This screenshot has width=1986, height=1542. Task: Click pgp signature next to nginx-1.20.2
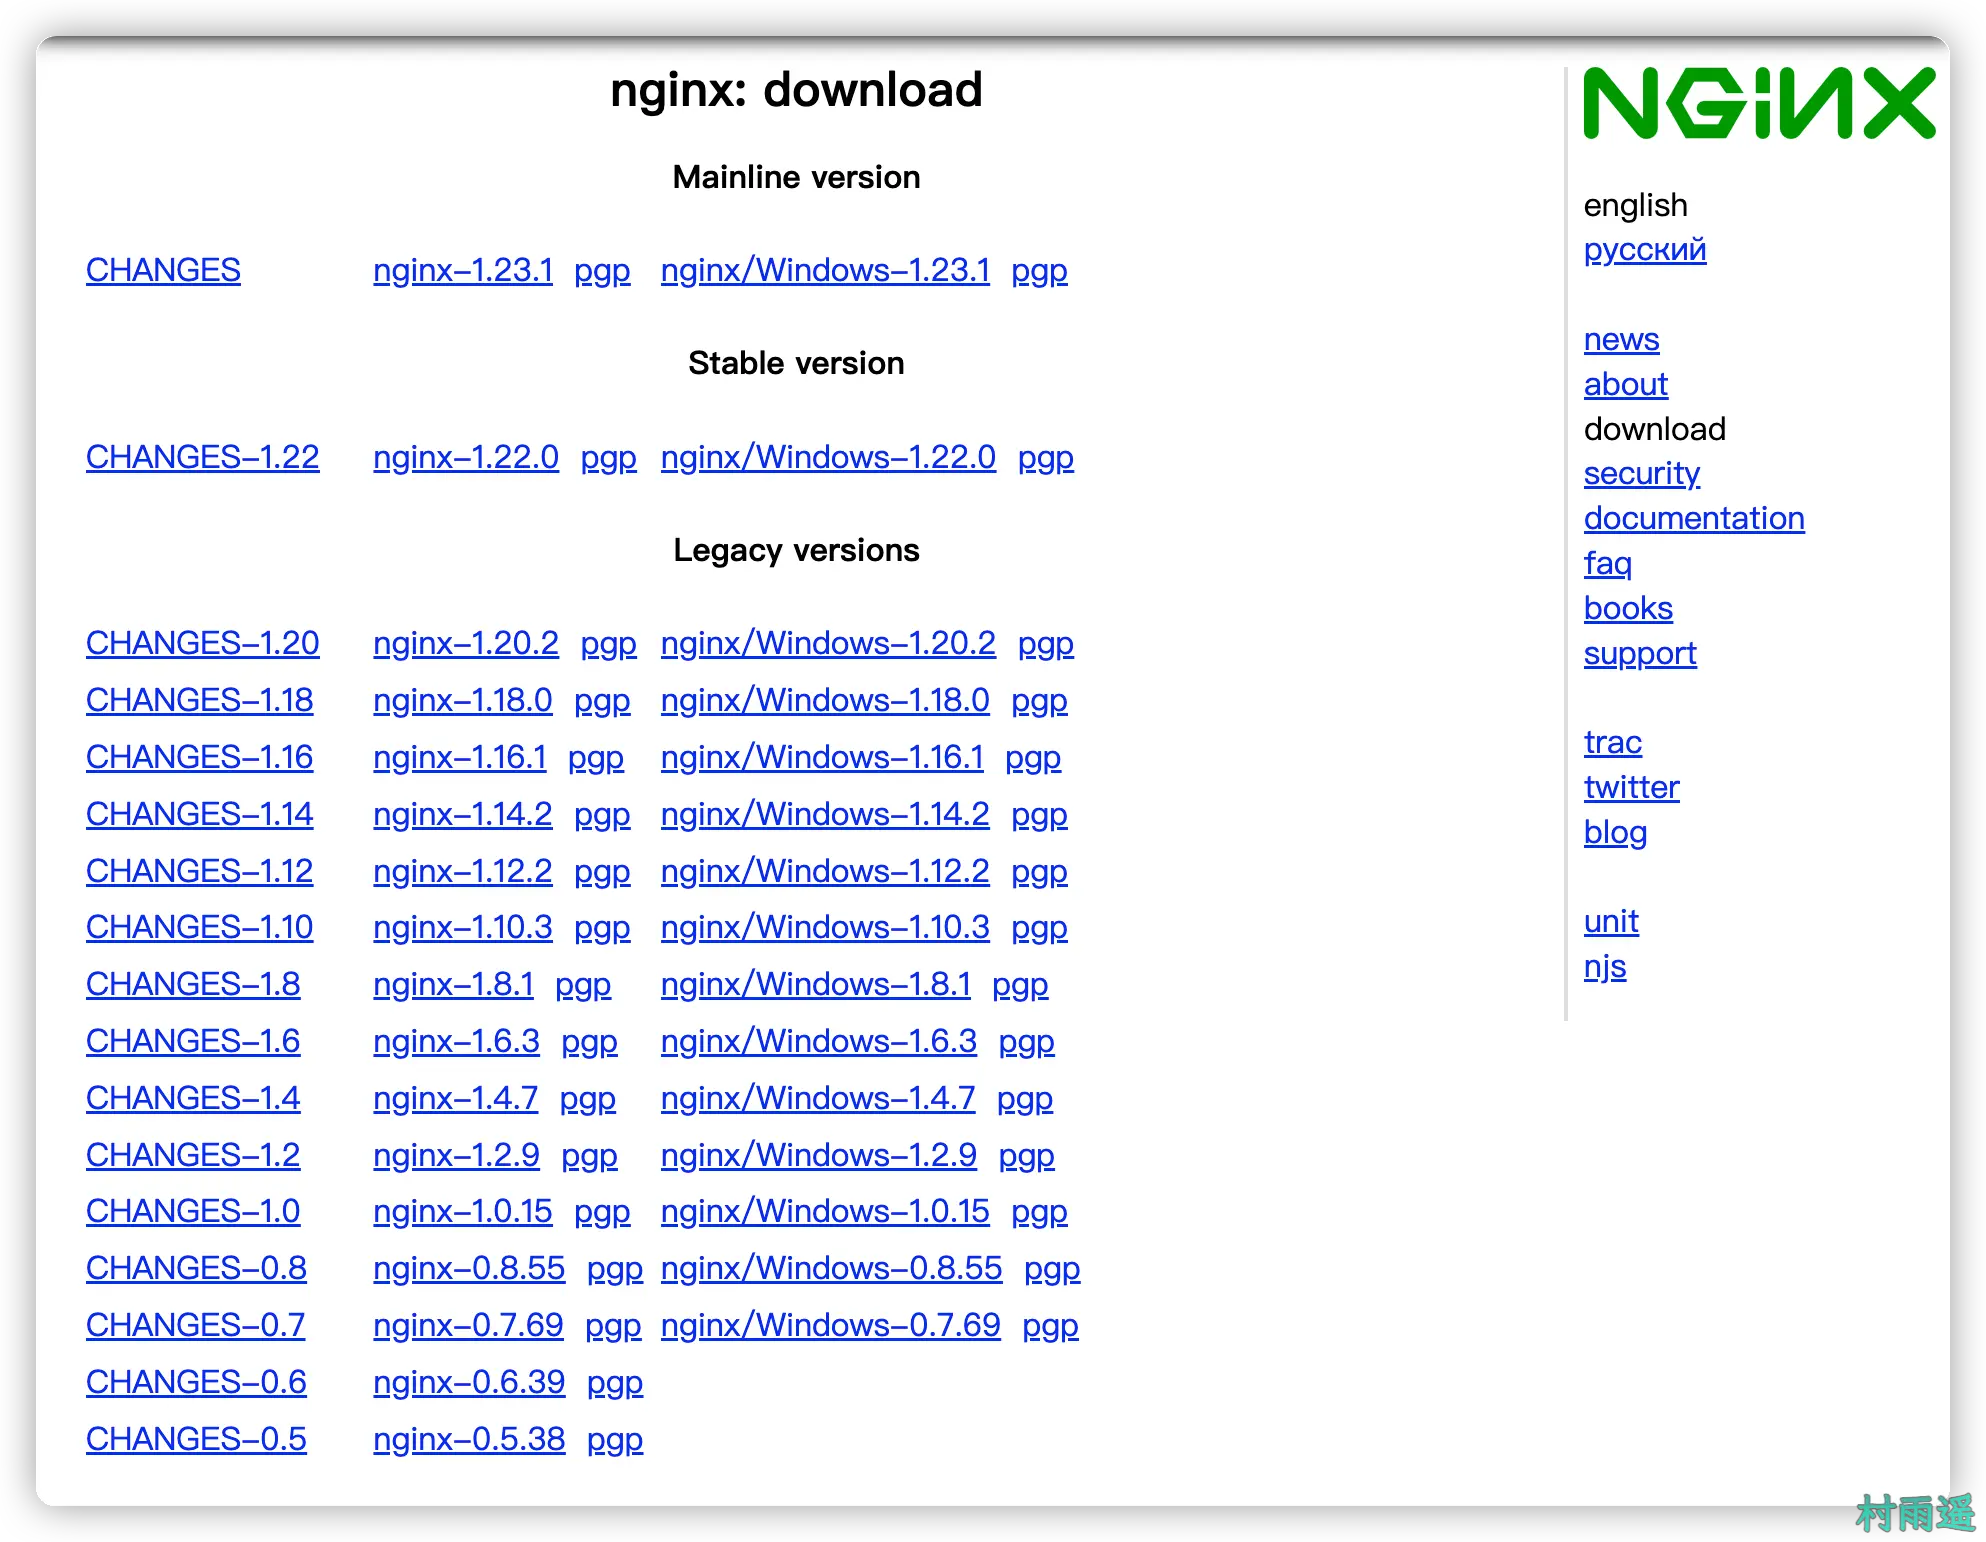pos(608,643)
